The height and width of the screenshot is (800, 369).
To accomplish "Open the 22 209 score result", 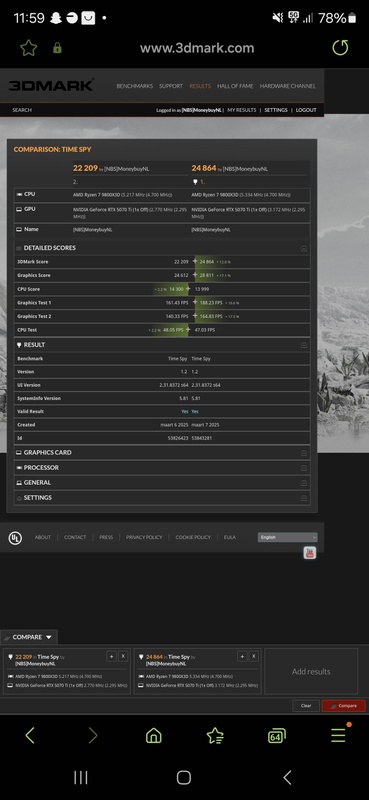I will point(85,168).
